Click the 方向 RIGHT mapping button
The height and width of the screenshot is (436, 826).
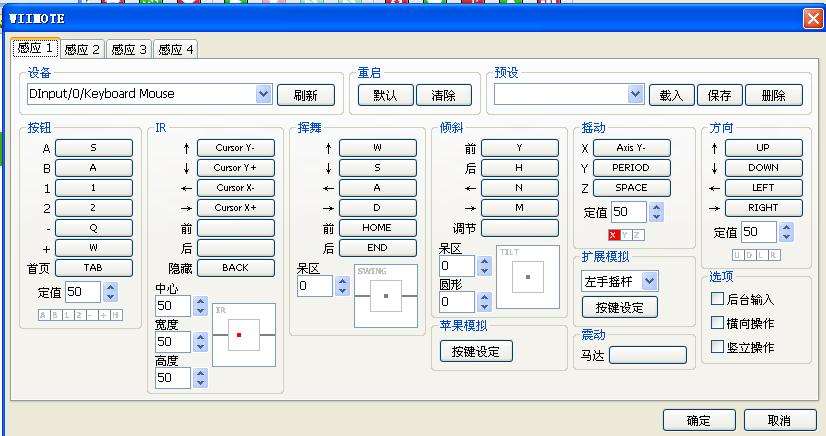tap(763, 208)
